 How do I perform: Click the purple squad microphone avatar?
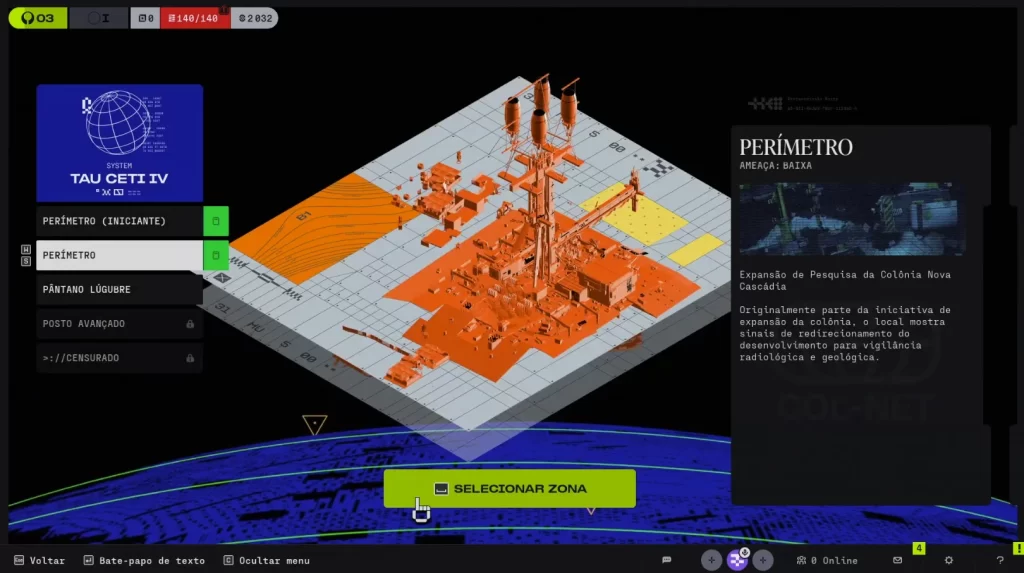(x=738, y=560)
